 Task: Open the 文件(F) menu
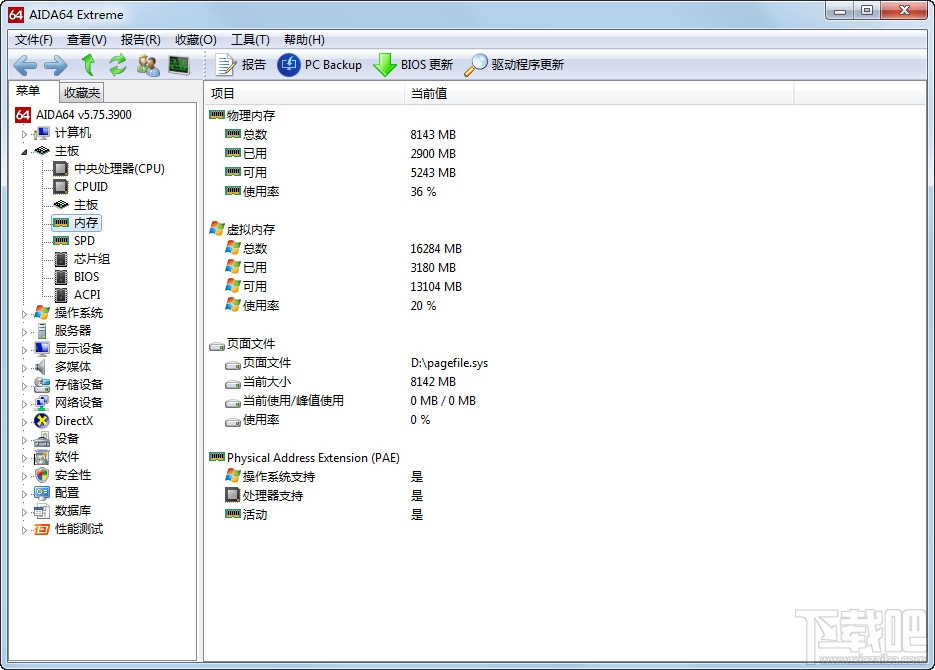pyautogui.click(x=33, y=40)
